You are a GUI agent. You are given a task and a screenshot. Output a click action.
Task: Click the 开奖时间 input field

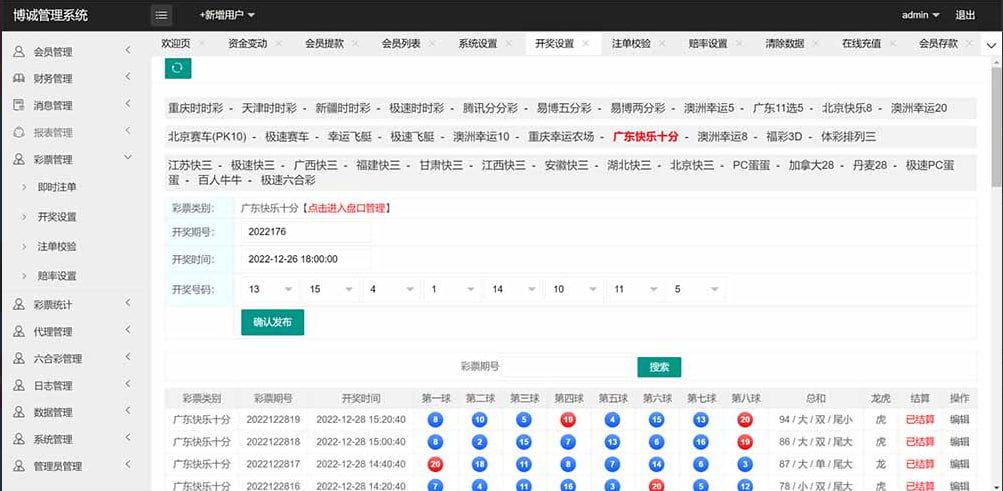coord(306,260)
